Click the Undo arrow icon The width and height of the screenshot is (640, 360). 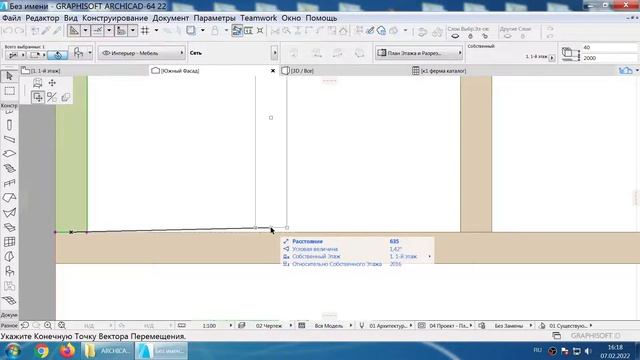pyautogui.click(x=8, y=31)
